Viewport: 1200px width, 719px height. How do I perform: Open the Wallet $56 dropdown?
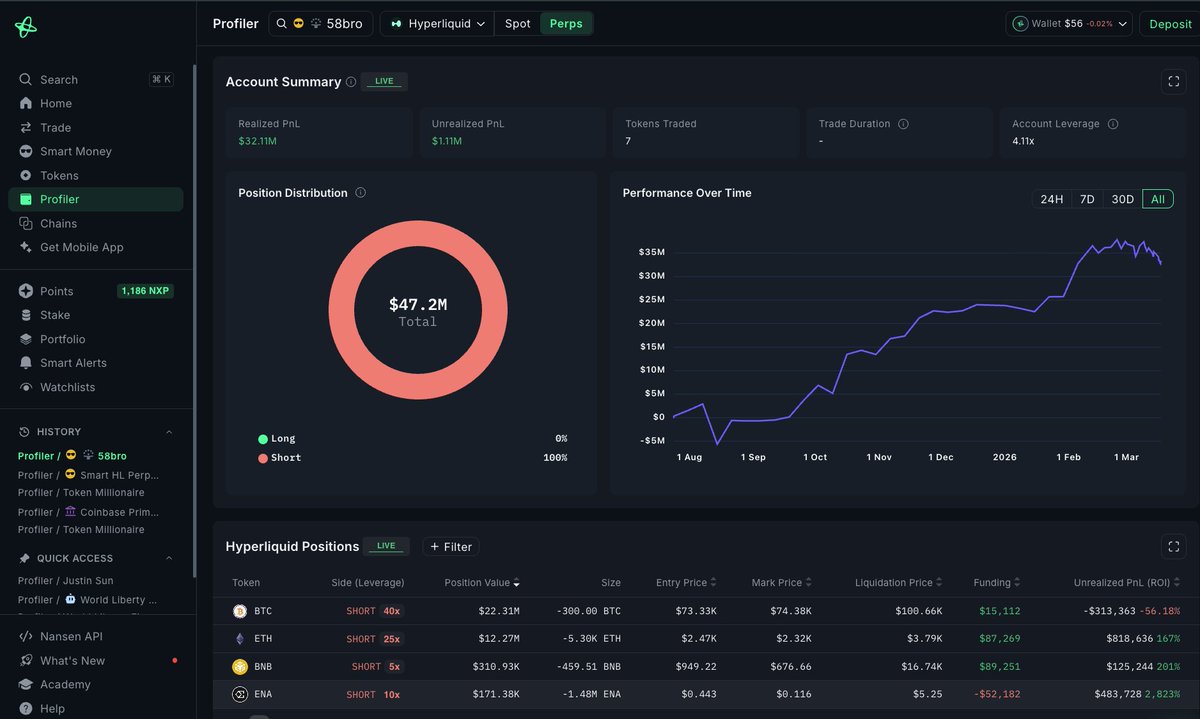[x=1069, y=23]
